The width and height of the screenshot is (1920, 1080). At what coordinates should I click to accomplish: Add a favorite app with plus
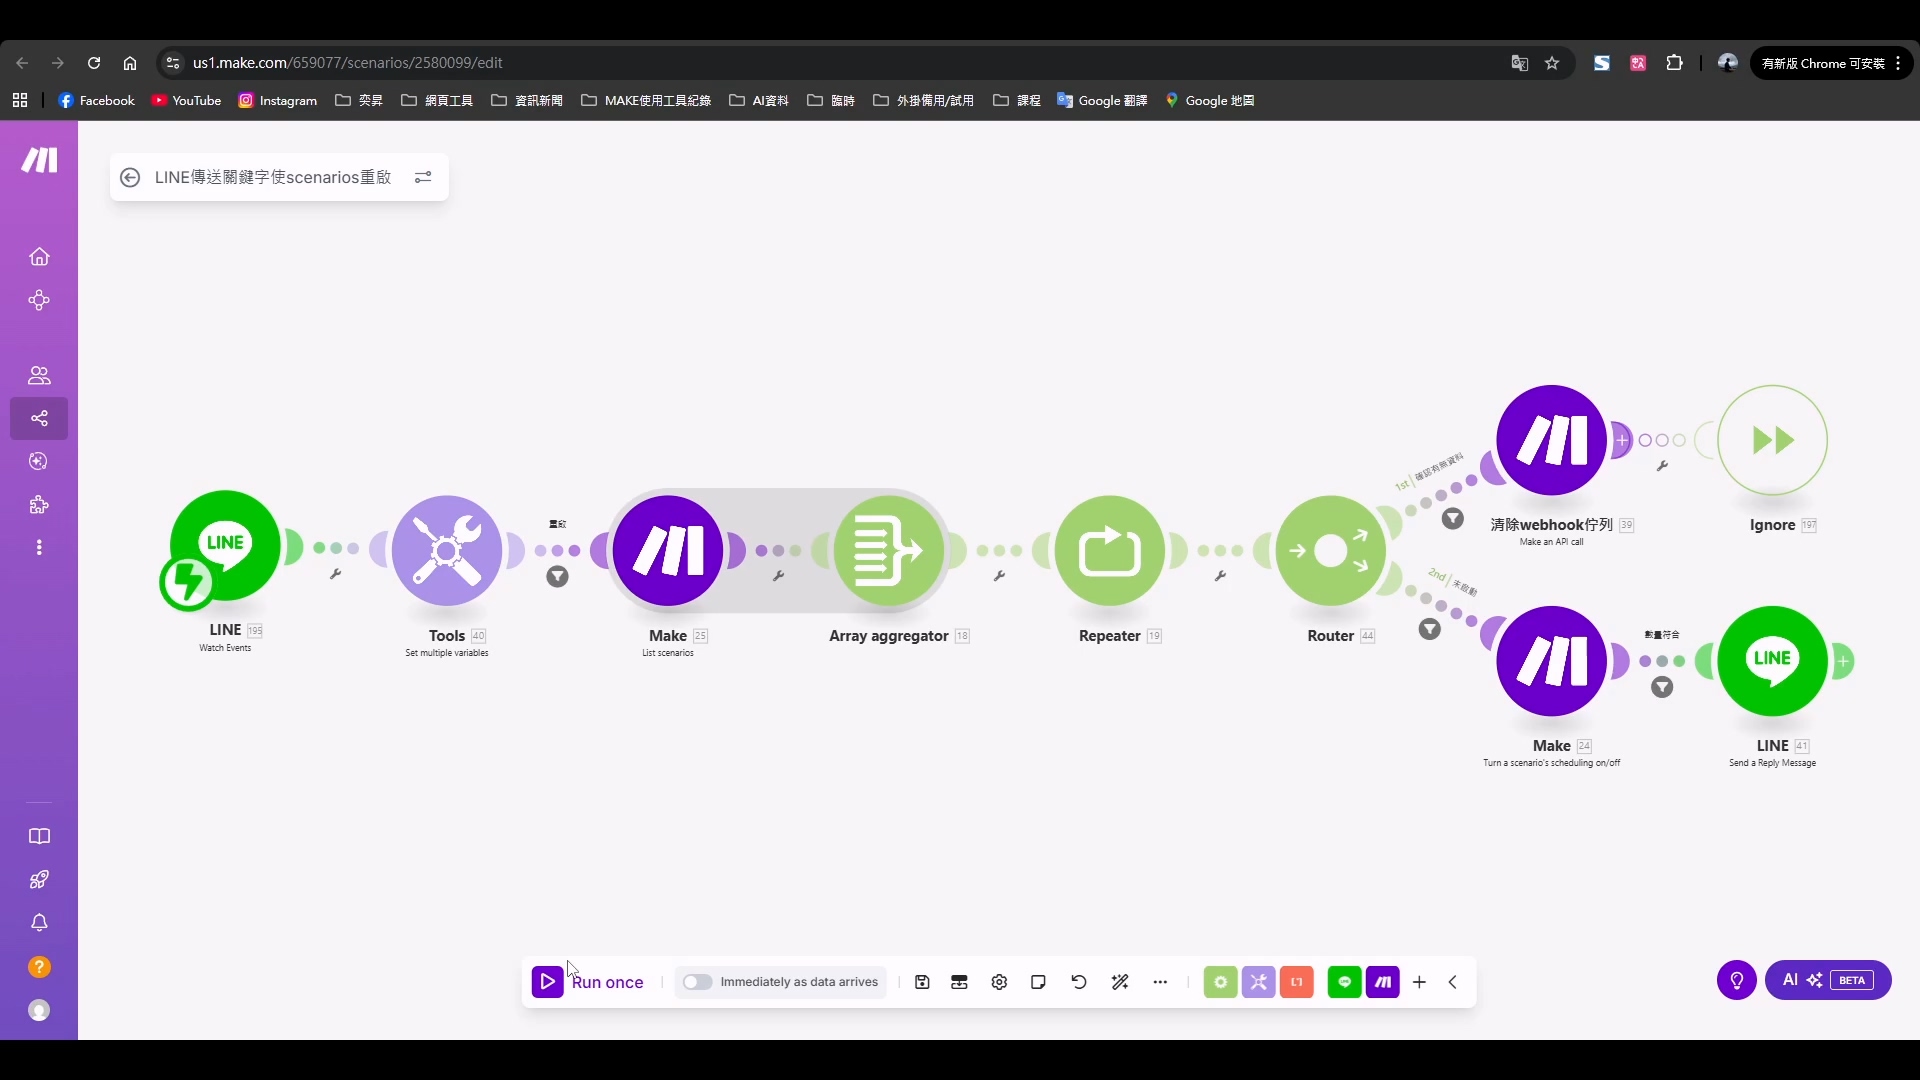pyautogui.click(x=1419, y=982)
